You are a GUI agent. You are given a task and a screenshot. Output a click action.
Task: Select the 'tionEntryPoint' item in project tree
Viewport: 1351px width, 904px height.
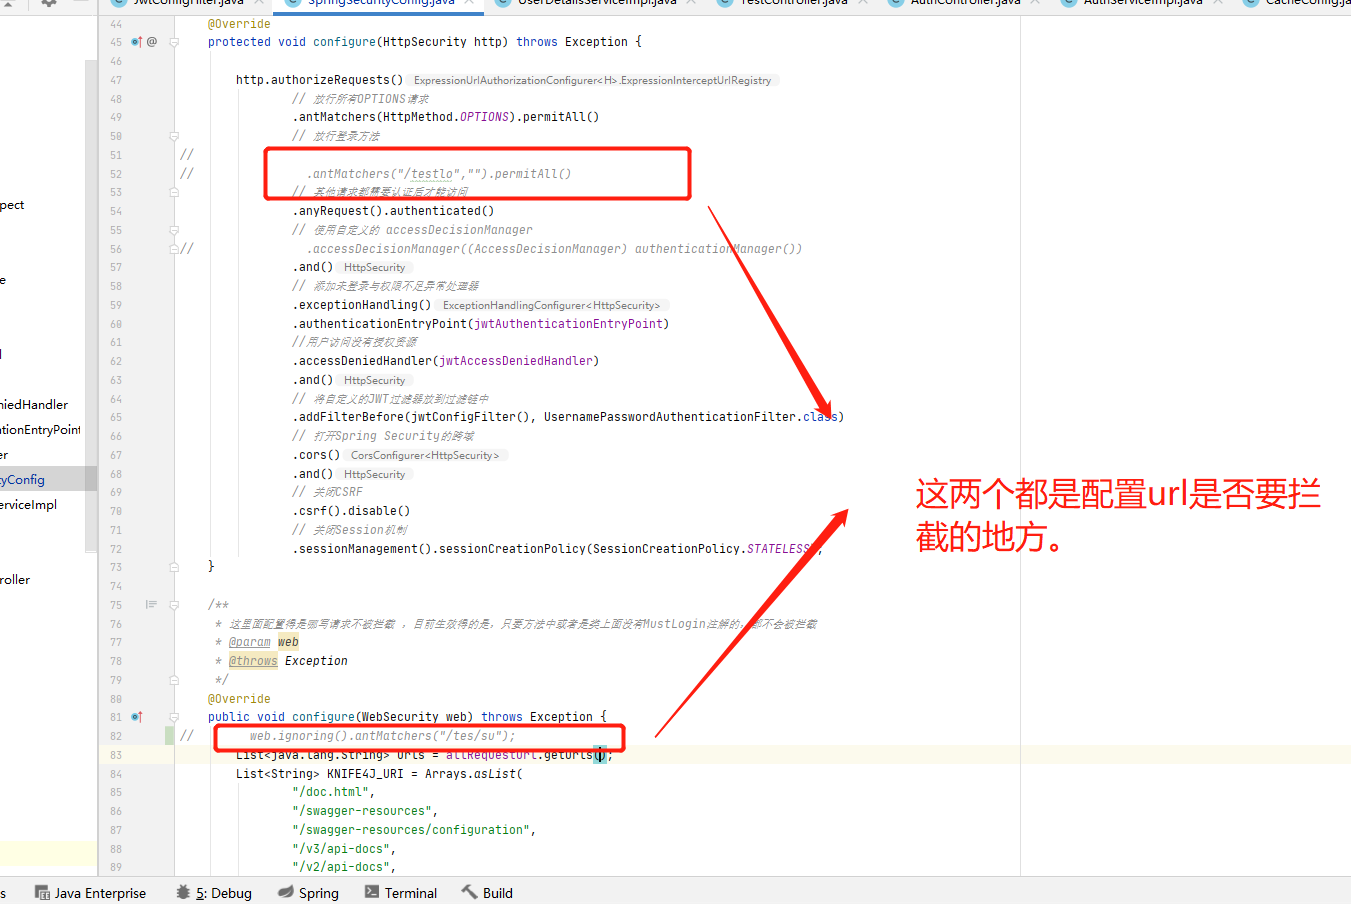tap(42, 430)
